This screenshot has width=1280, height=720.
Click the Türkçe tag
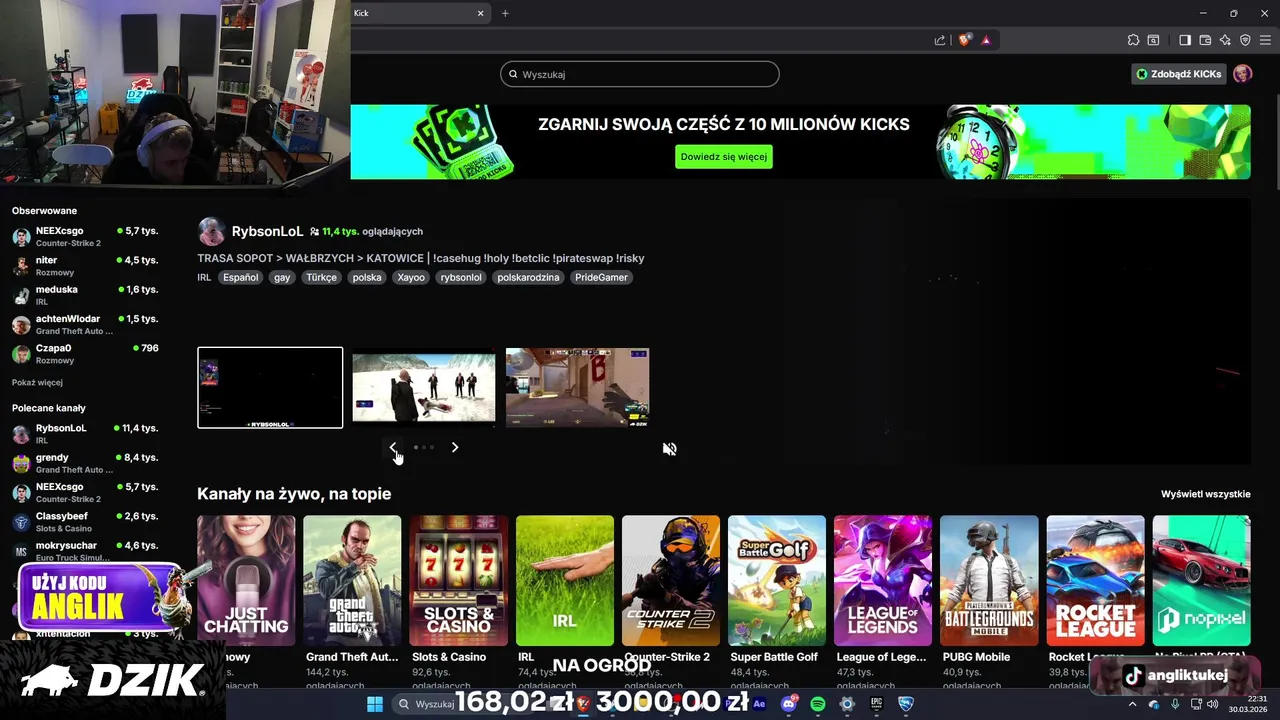pyautogui.click(x=322, y=277)
